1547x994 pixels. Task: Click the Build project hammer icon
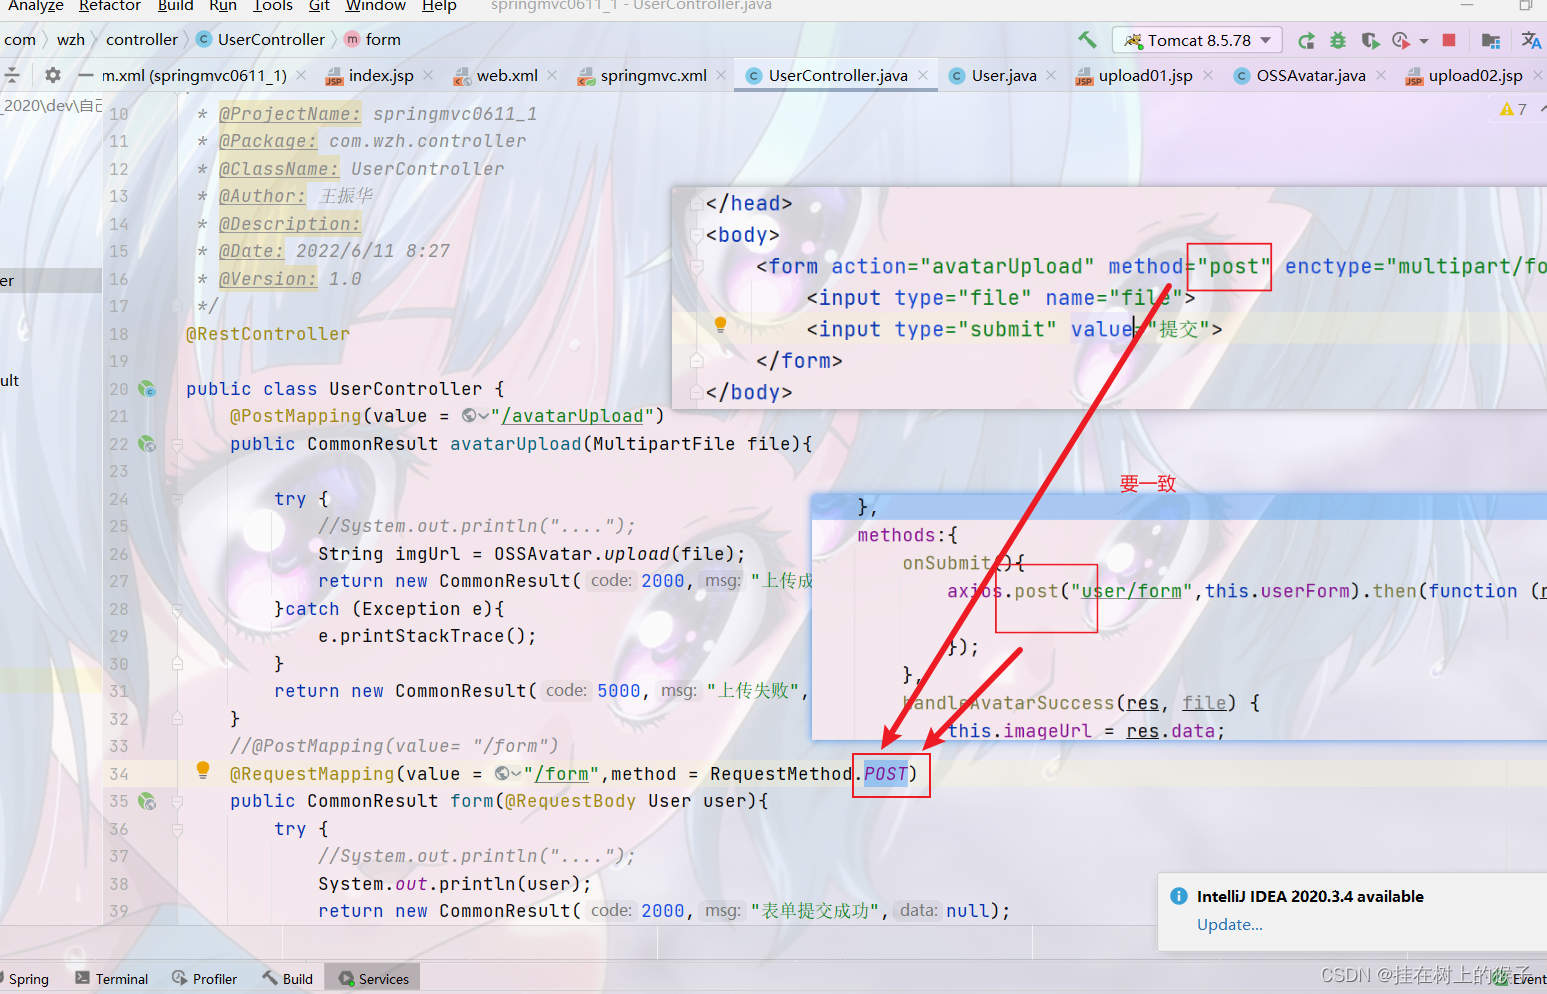pos(1087,40)
